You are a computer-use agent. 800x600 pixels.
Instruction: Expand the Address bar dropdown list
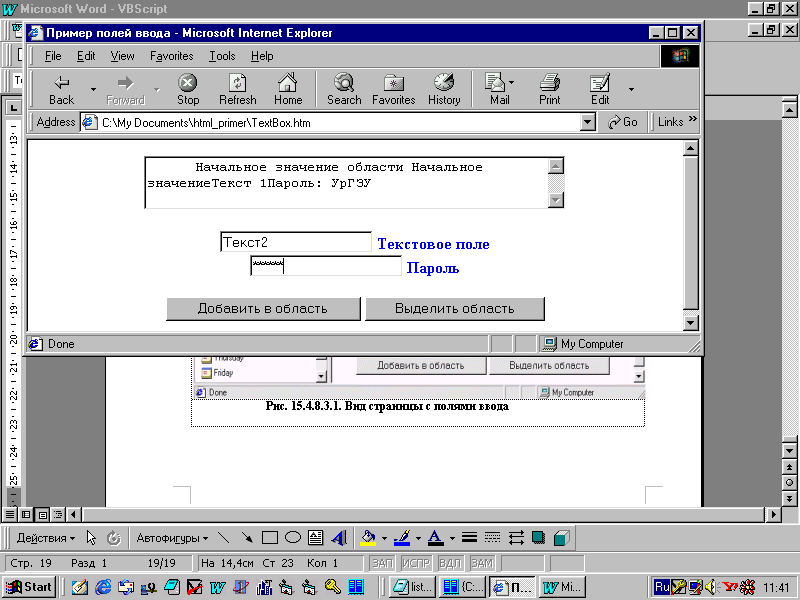pos(588,122)
